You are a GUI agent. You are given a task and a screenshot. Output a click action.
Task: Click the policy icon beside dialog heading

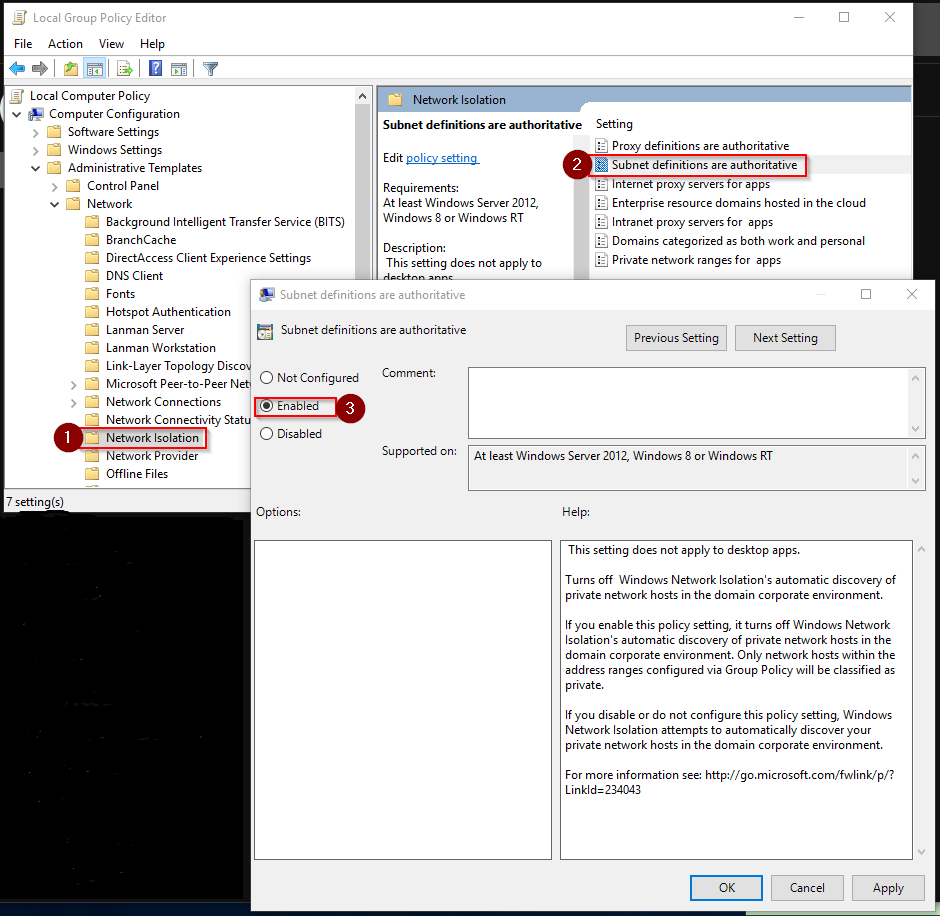pos(265,332)
